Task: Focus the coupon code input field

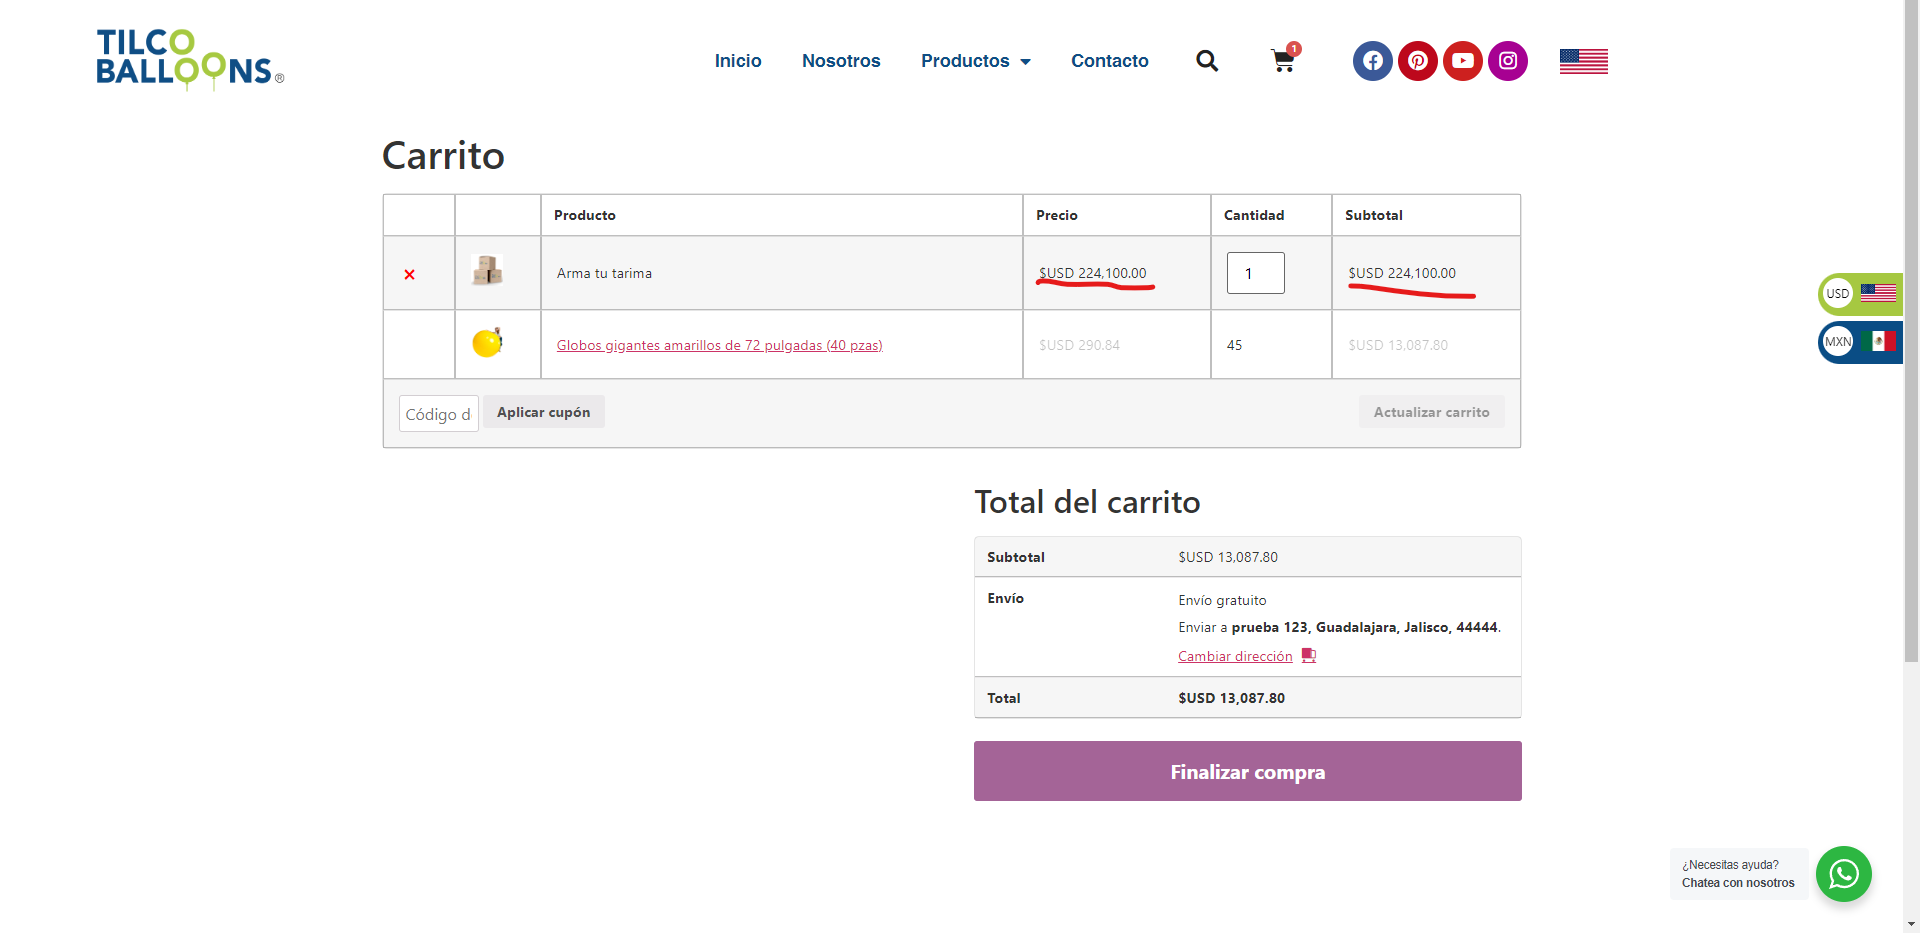Action: click(x=438, y=414)
